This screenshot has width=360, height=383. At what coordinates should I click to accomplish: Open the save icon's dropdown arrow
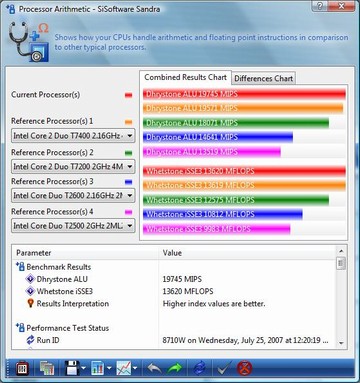(83, 369)
